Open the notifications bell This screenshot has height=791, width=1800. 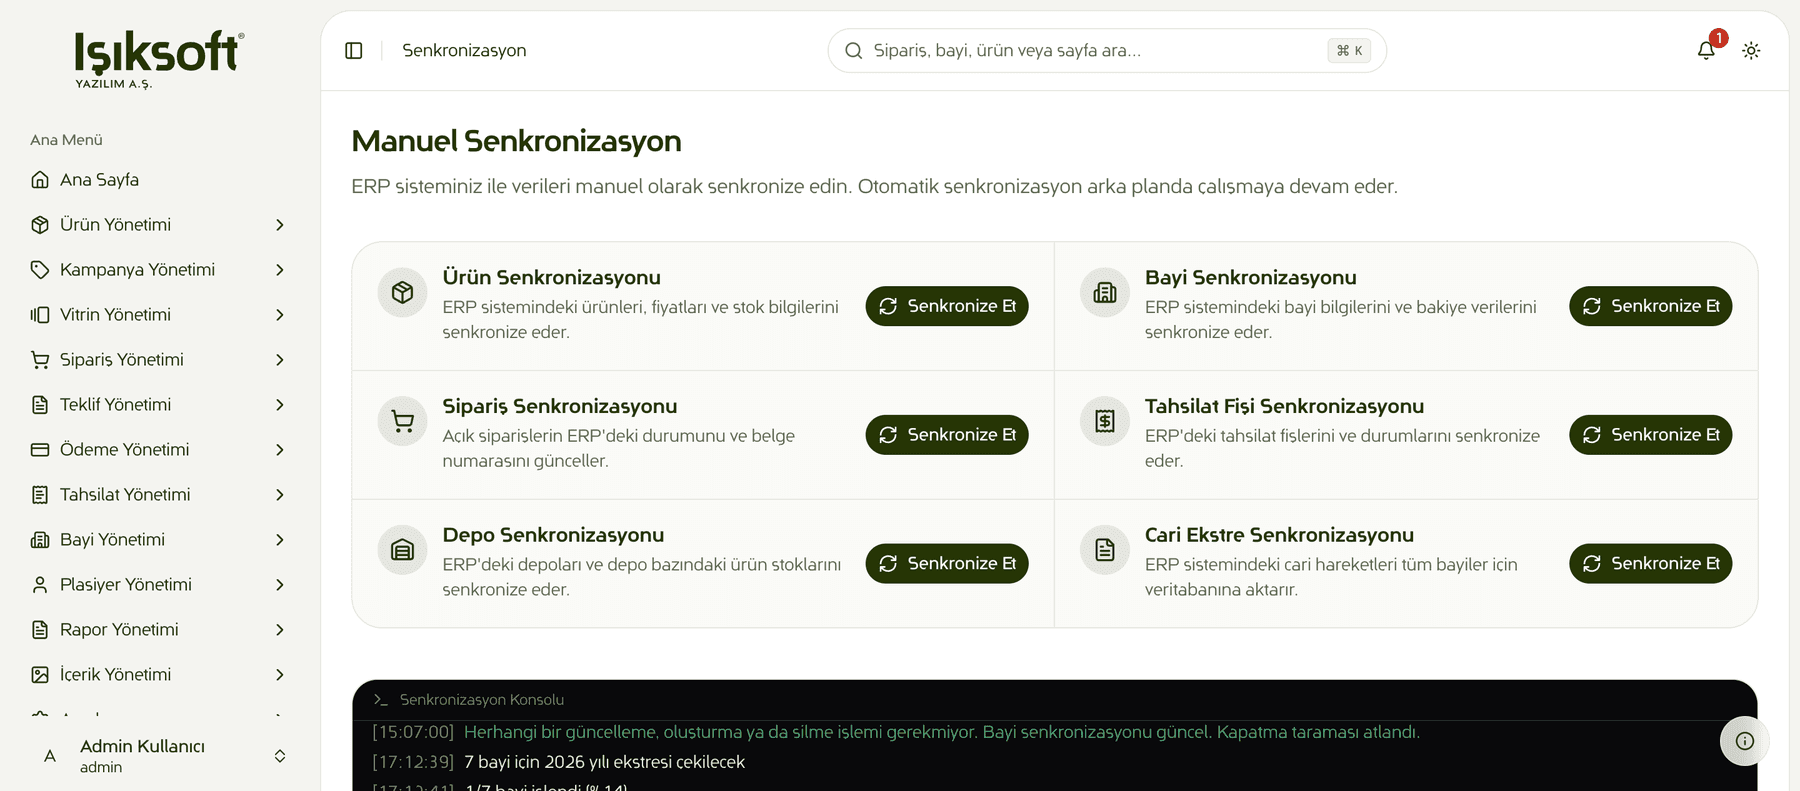tap(1706, 50)
